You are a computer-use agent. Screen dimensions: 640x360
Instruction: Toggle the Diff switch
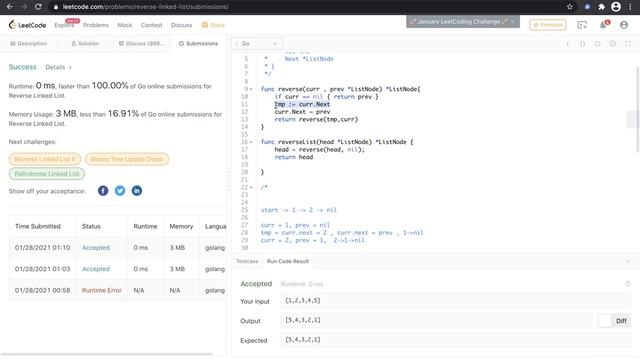[614, 321]
